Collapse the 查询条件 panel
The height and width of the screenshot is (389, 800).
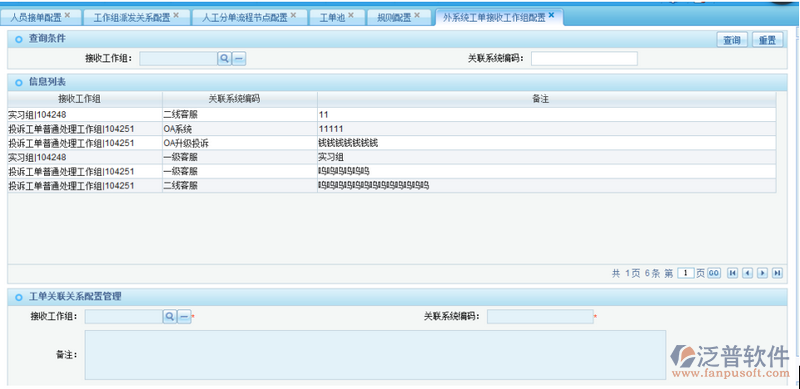coord(19,39)
